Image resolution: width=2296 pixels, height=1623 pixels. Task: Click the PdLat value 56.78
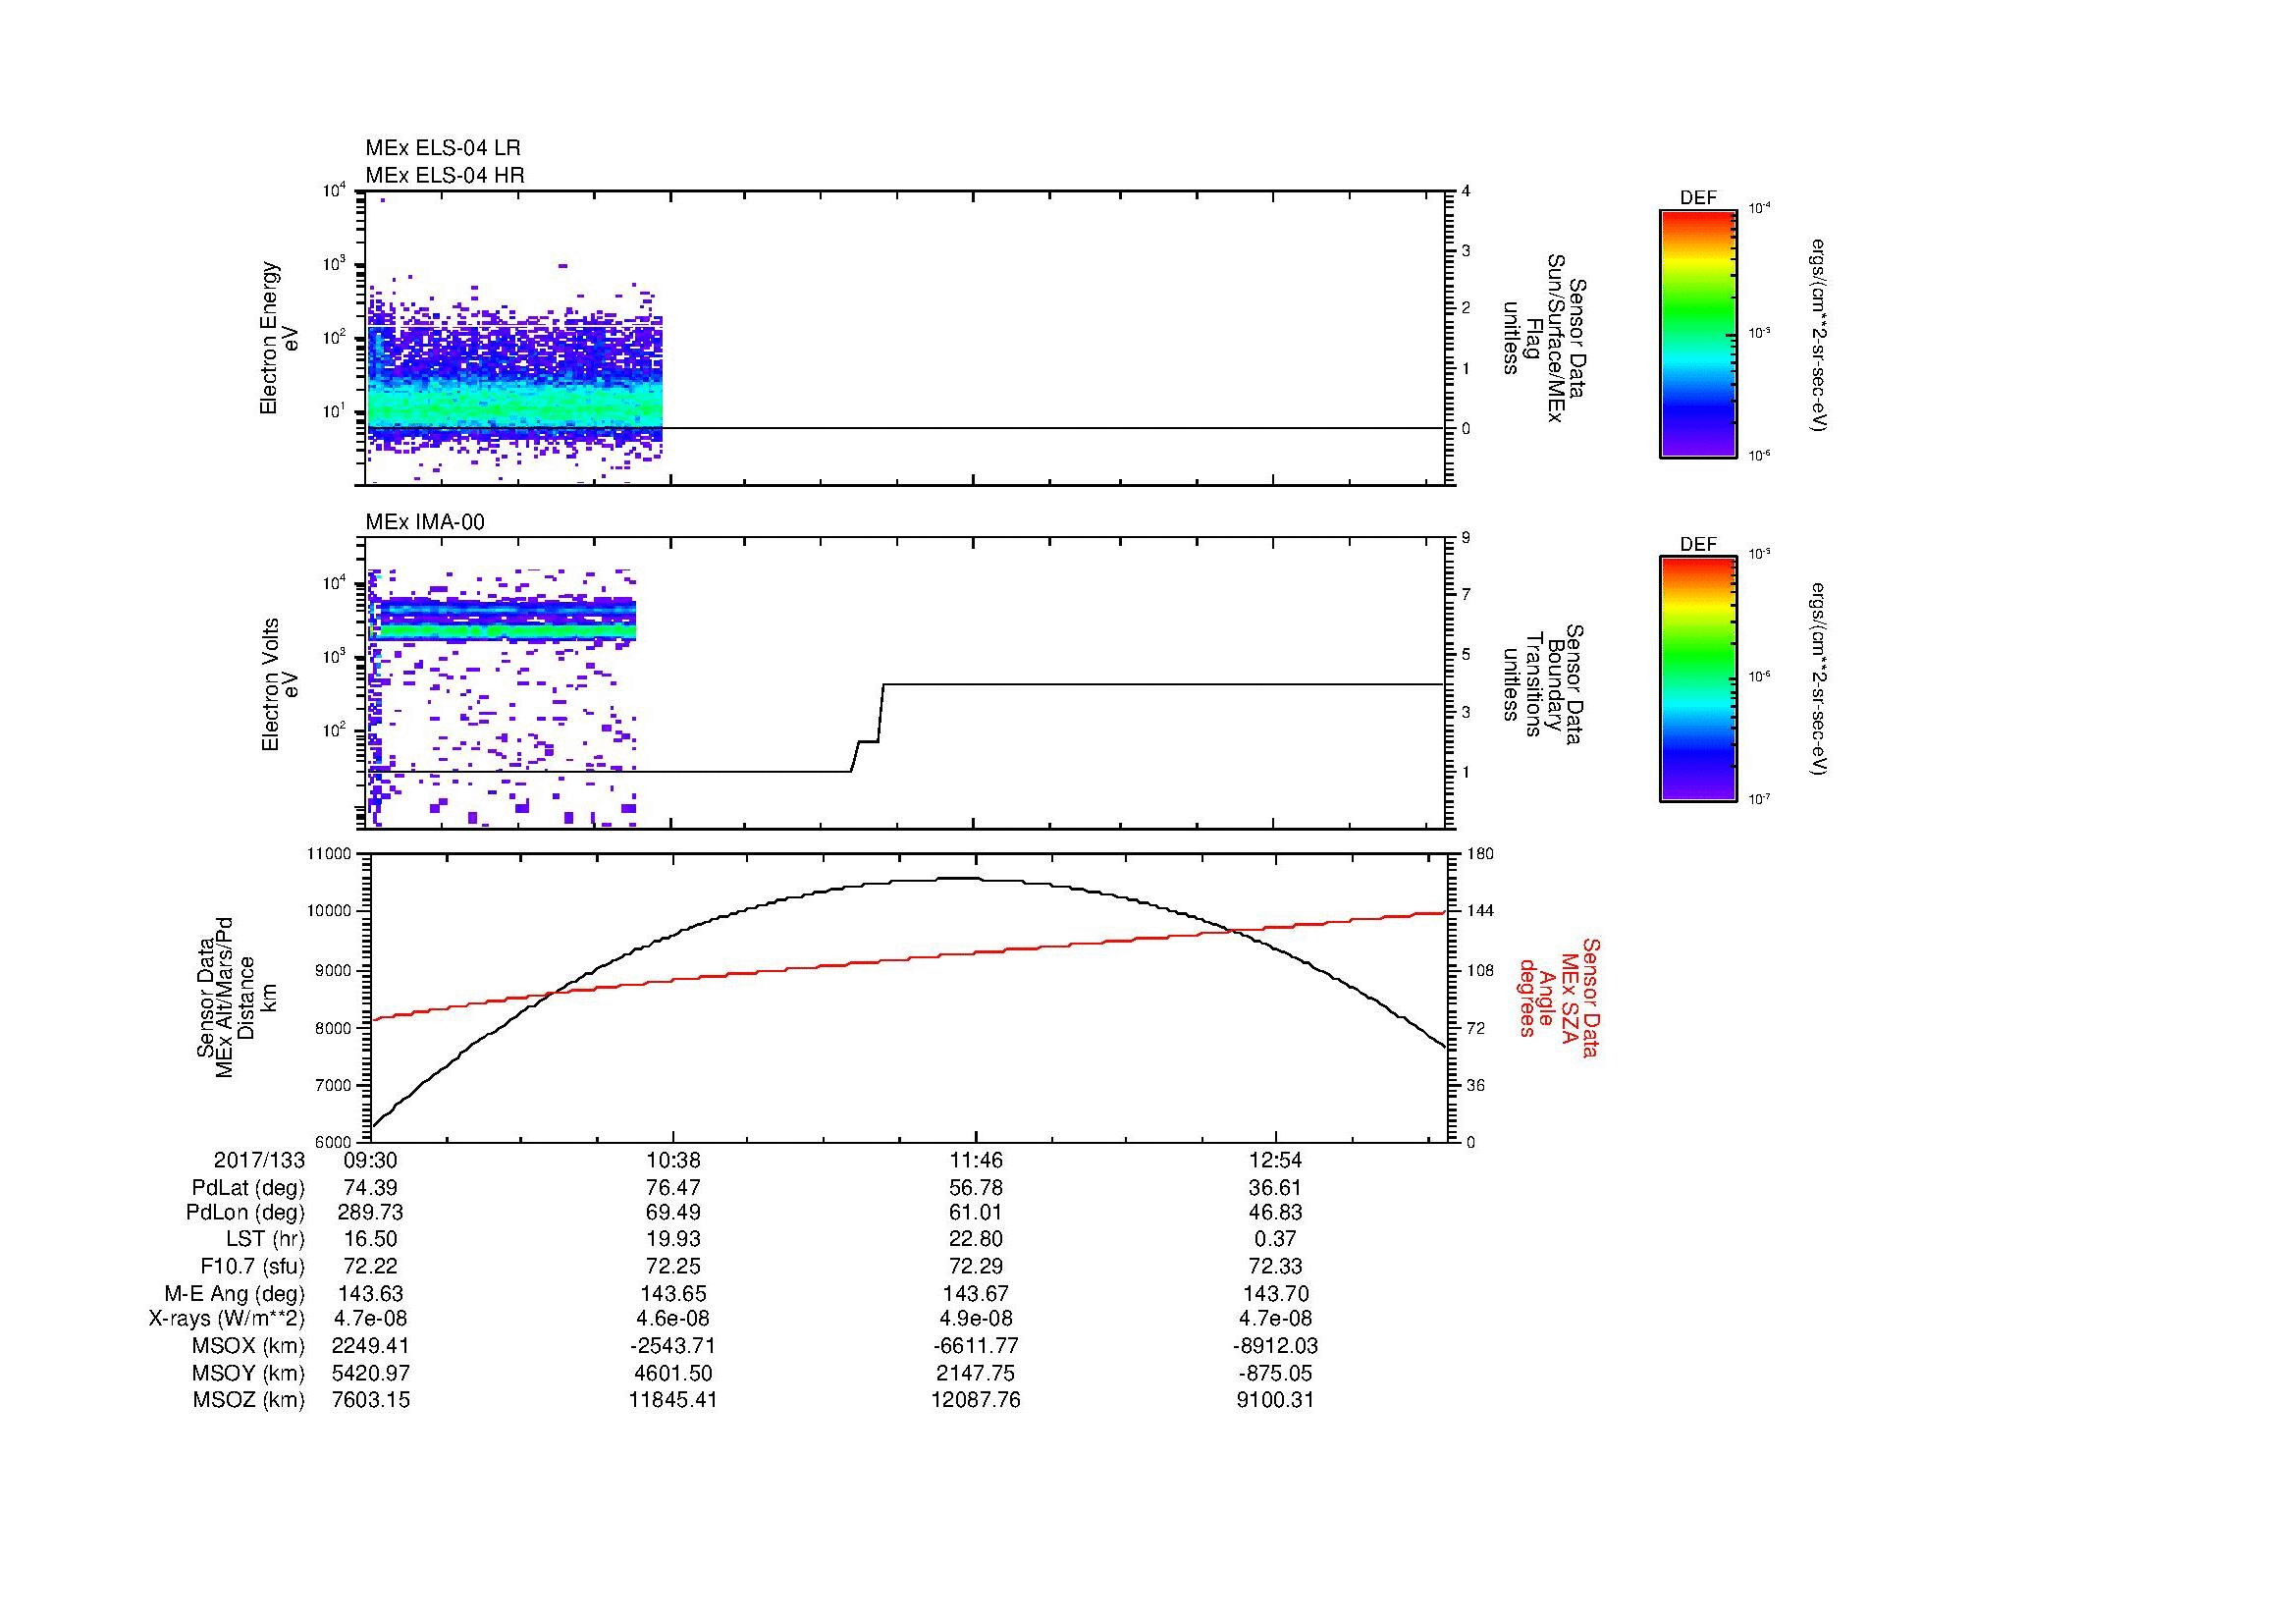[x=976, y=1188]
